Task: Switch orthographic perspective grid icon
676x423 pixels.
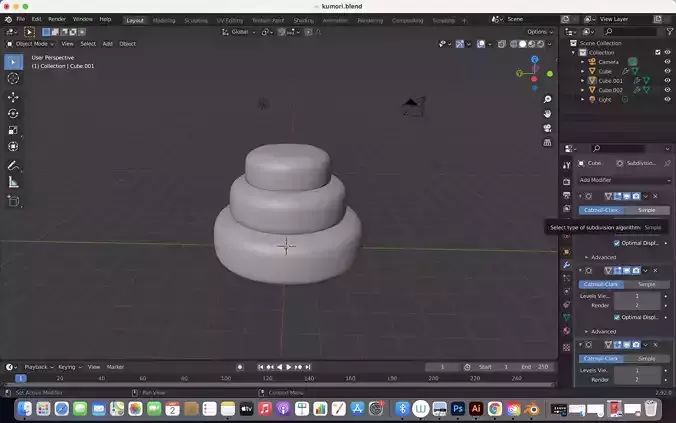Action: point(547,142)
